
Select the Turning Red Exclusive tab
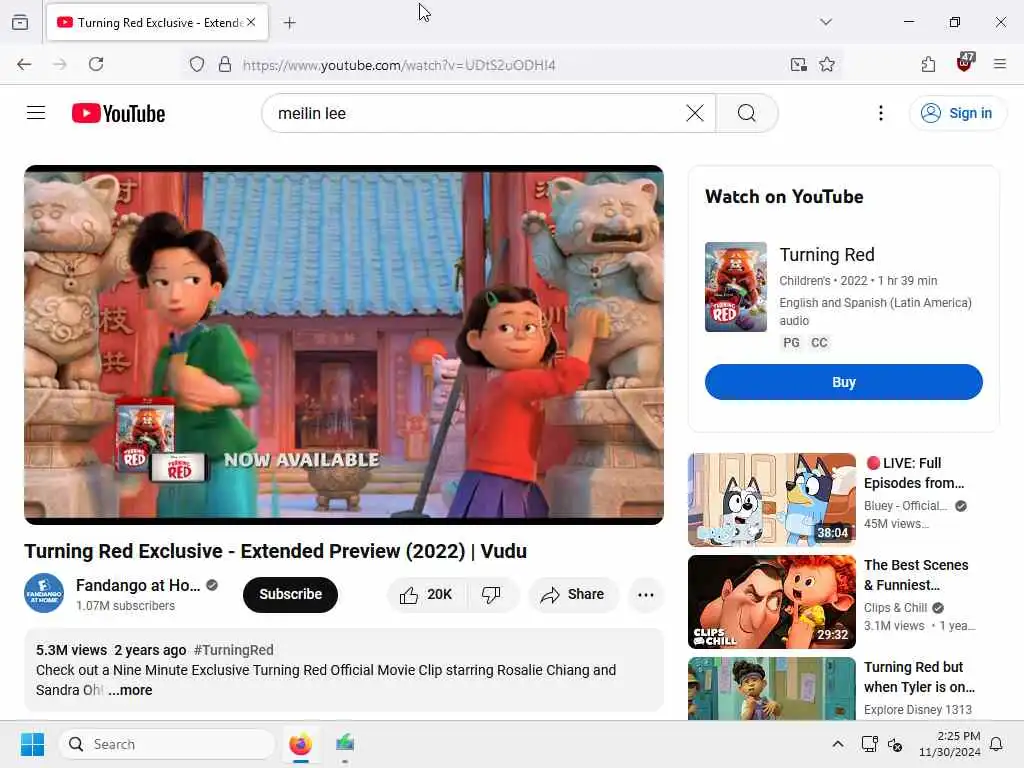click(x=157, y=22)
